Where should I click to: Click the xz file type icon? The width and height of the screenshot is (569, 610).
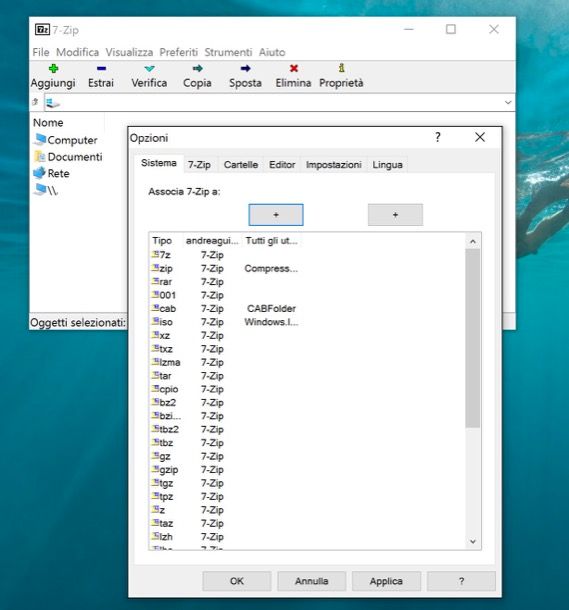coord(155,335)
